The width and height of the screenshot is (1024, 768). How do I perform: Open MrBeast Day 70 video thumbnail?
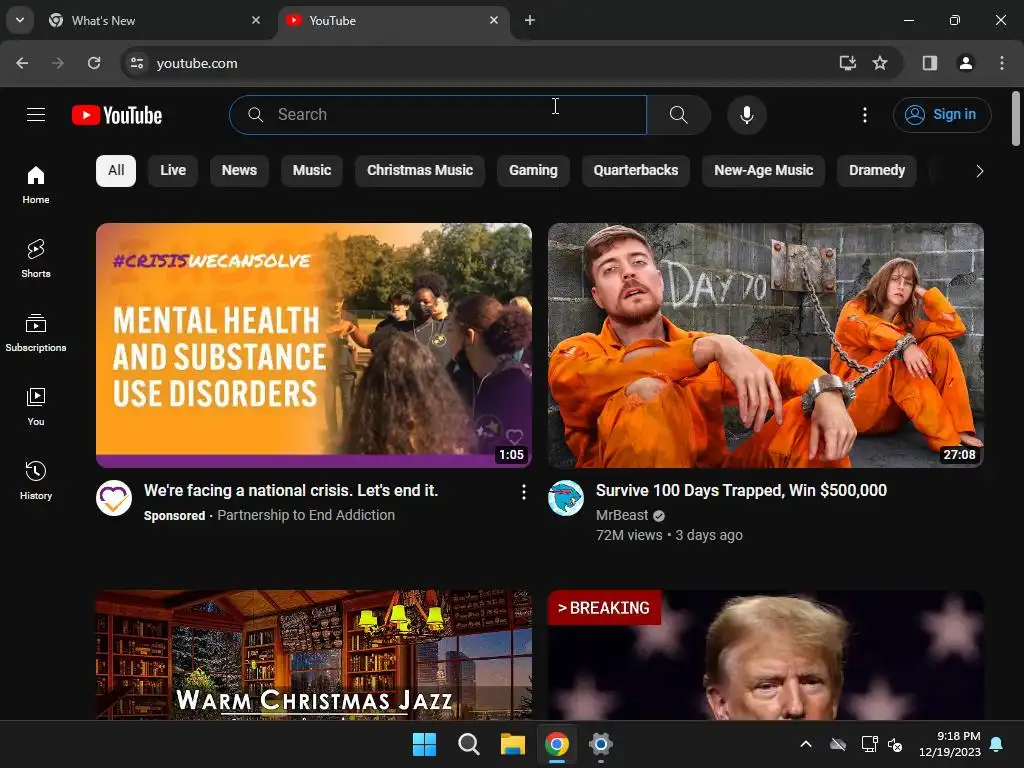click(x=765, y=345)
